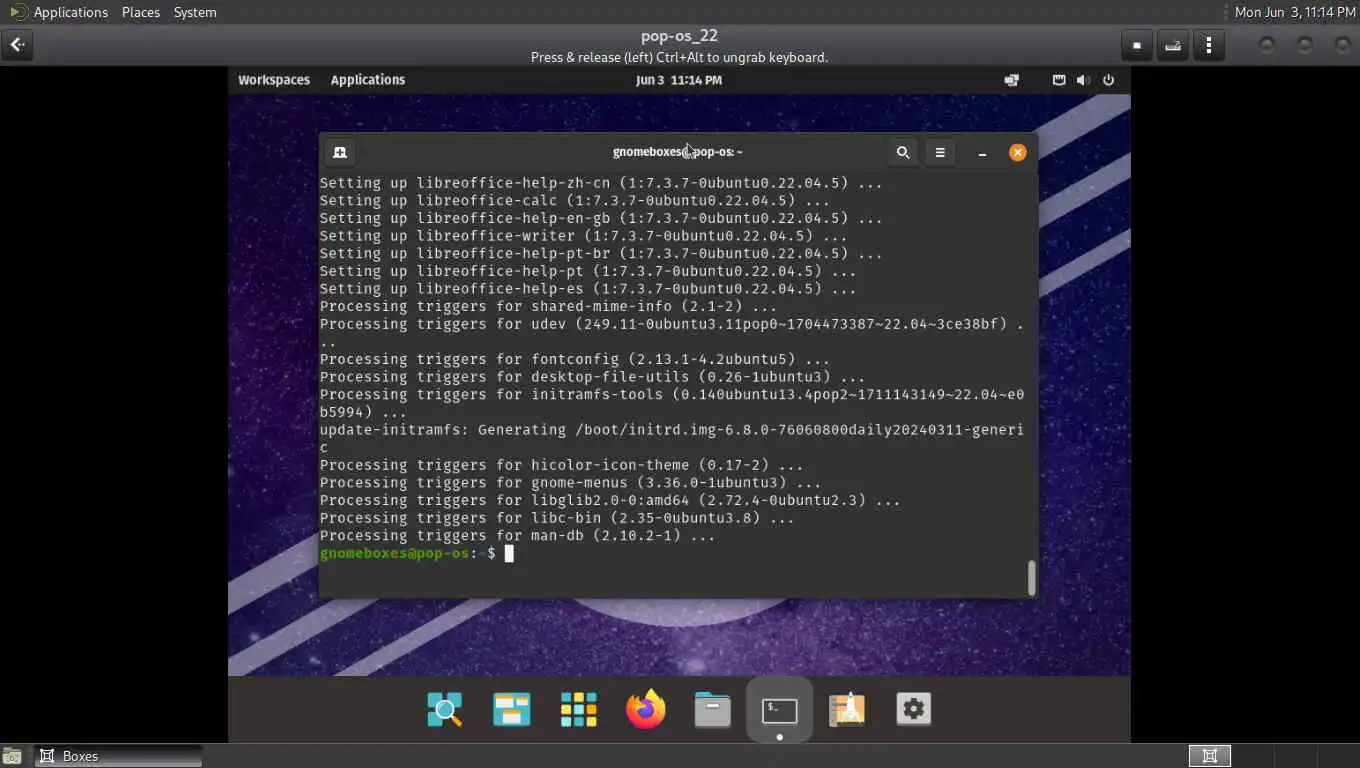This screenshot has height=768, width=1360.
Task: Launch Firefox from the dock
Action: pyautogui.click(x=645, y=710)
